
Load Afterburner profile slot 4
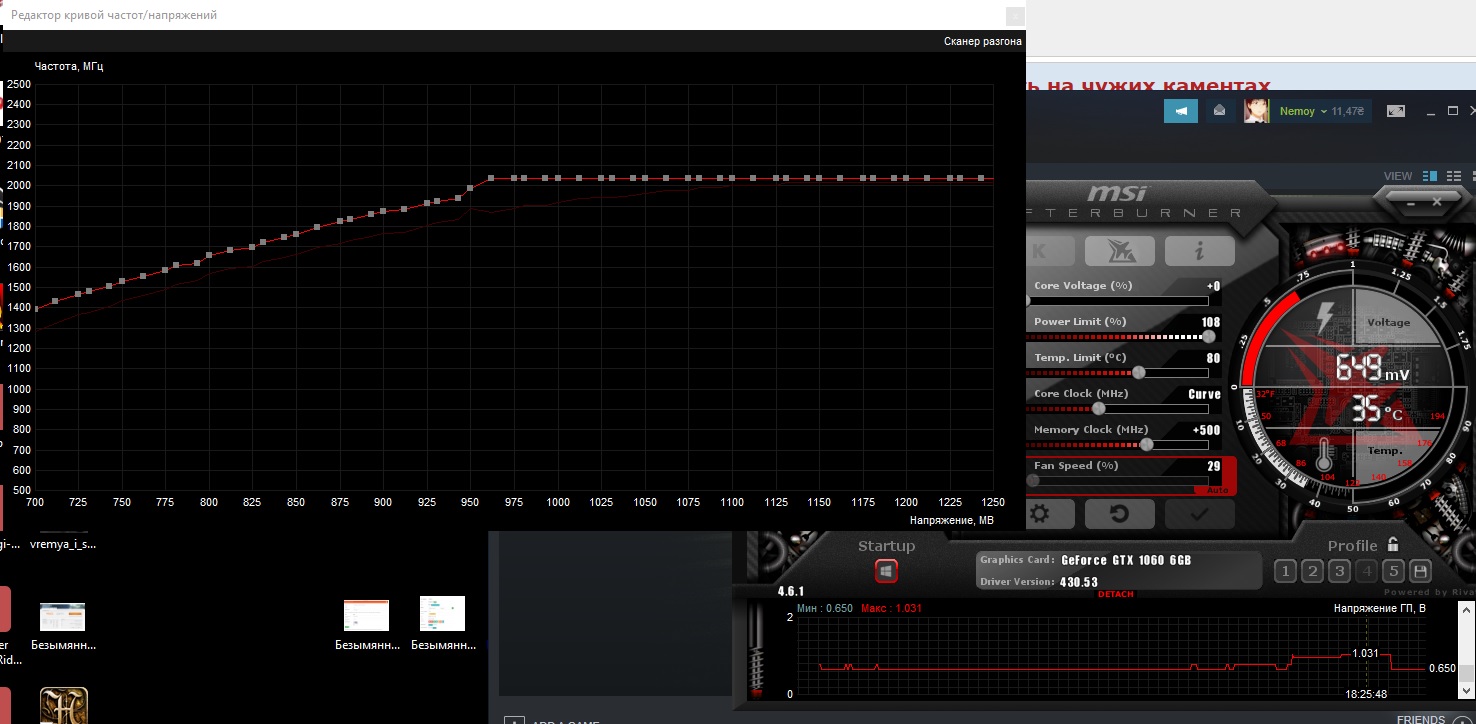[1366, 572]
